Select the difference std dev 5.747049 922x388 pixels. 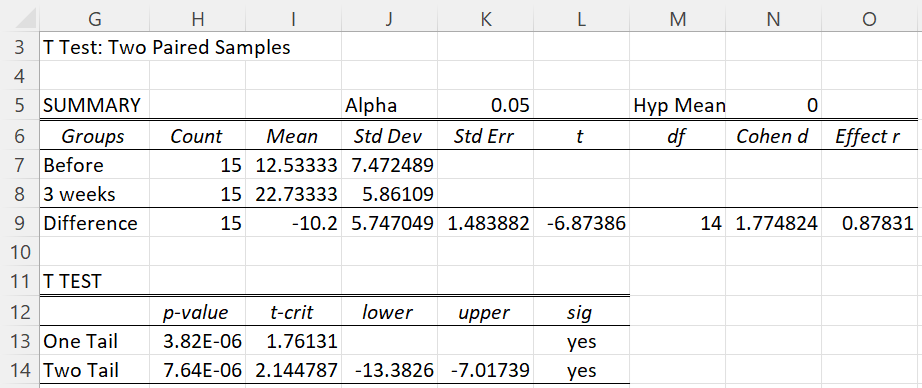389,223
